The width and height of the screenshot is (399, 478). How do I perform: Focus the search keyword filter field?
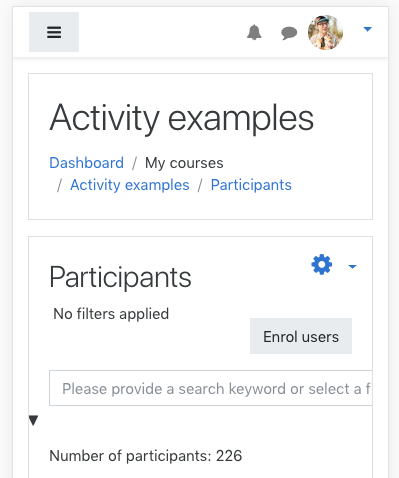tap(211, 388)
